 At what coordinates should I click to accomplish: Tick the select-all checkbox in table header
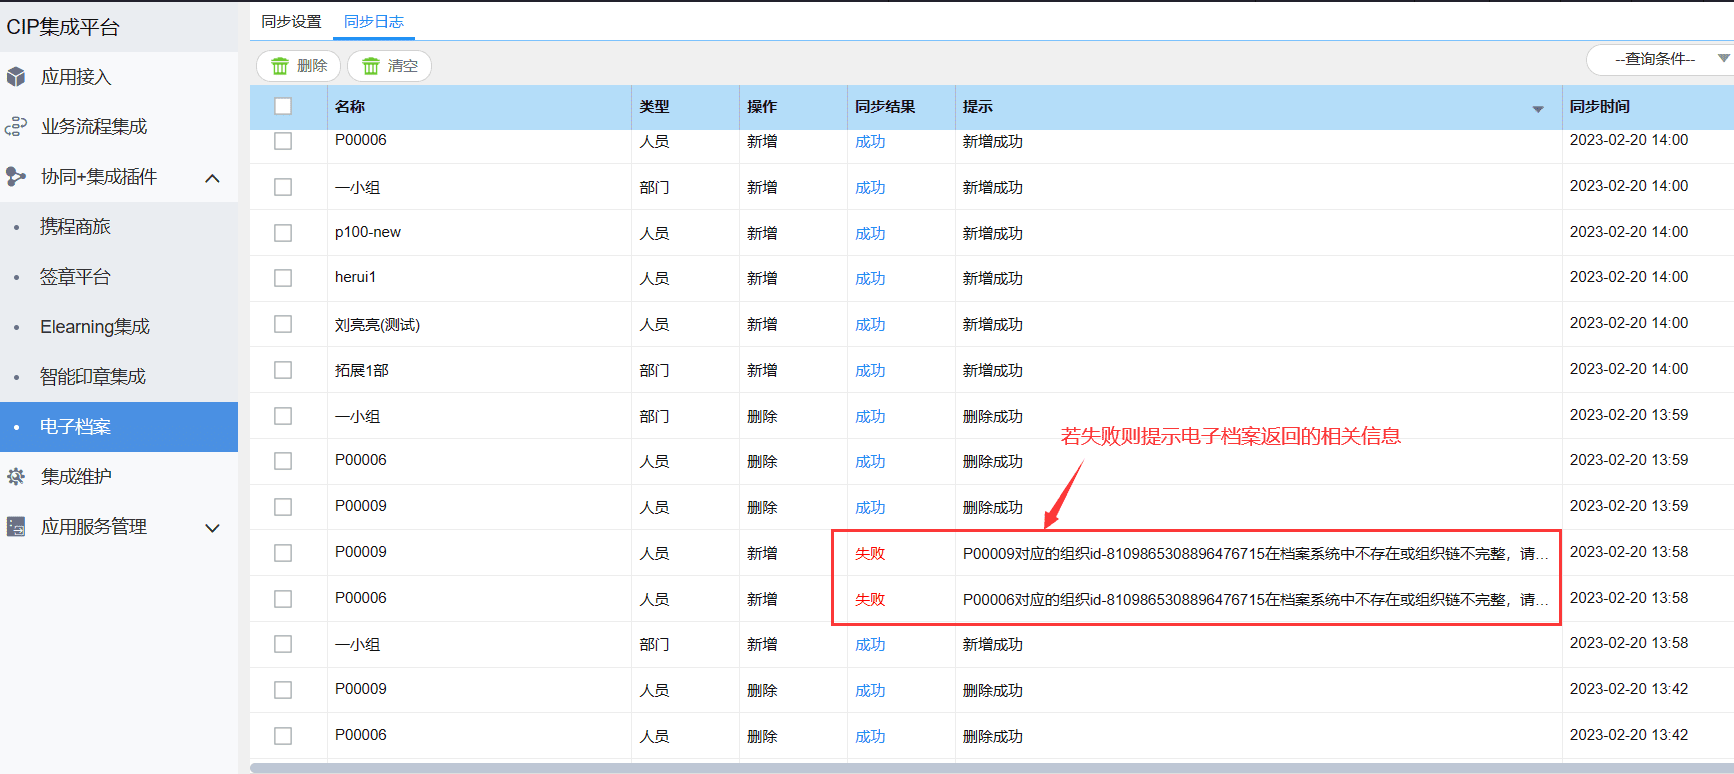tap(283, 106)
